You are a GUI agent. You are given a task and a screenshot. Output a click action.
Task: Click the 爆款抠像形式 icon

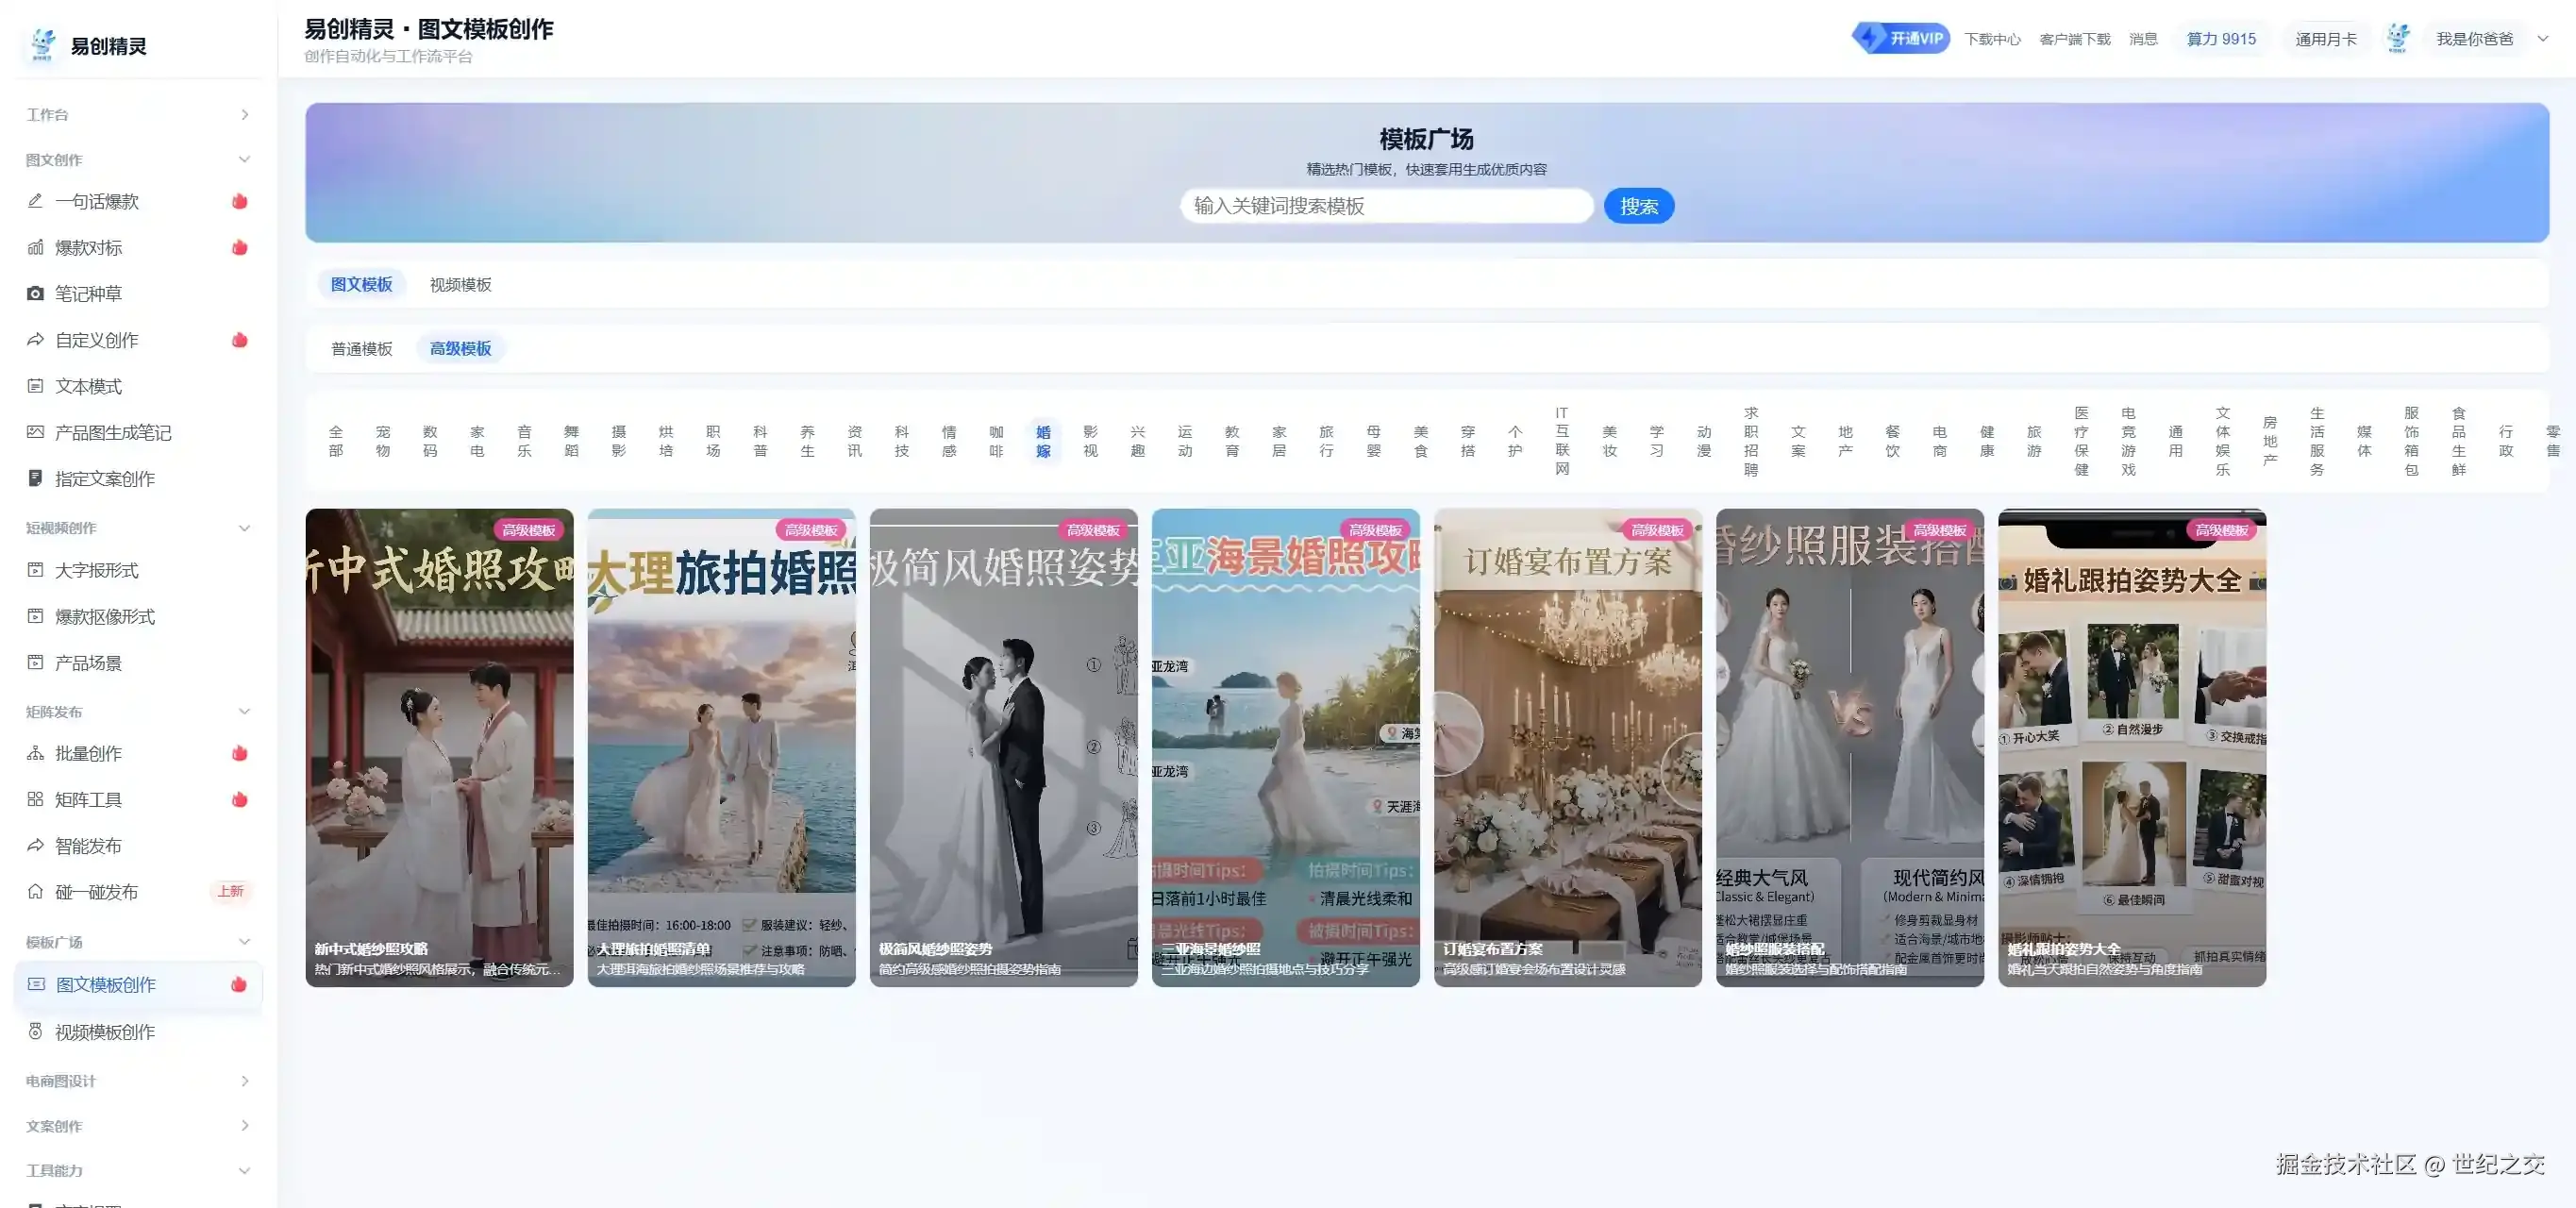(x=35, y=616)
